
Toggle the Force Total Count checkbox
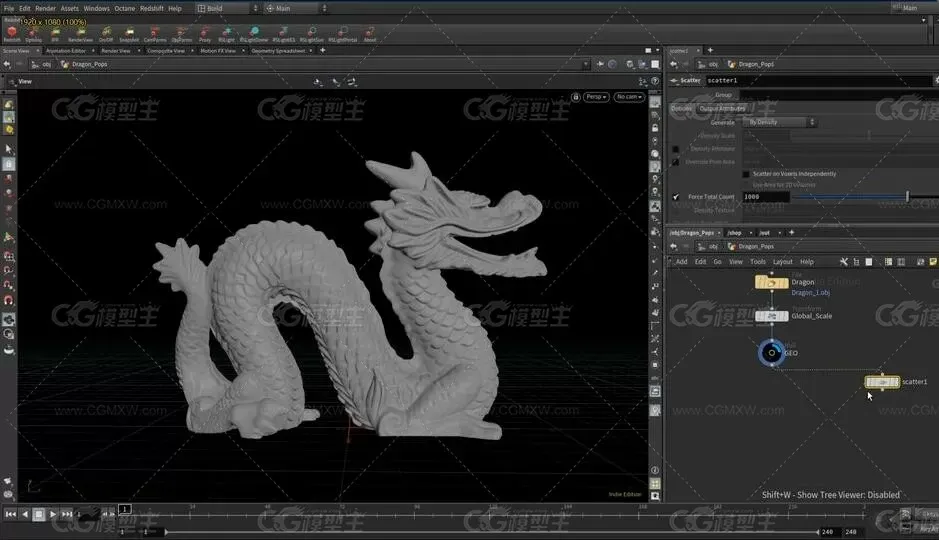[x=676, y=196]
